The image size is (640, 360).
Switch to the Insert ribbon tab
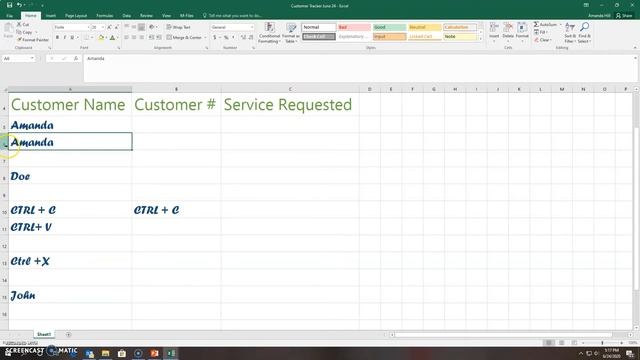tap(51, 16)
